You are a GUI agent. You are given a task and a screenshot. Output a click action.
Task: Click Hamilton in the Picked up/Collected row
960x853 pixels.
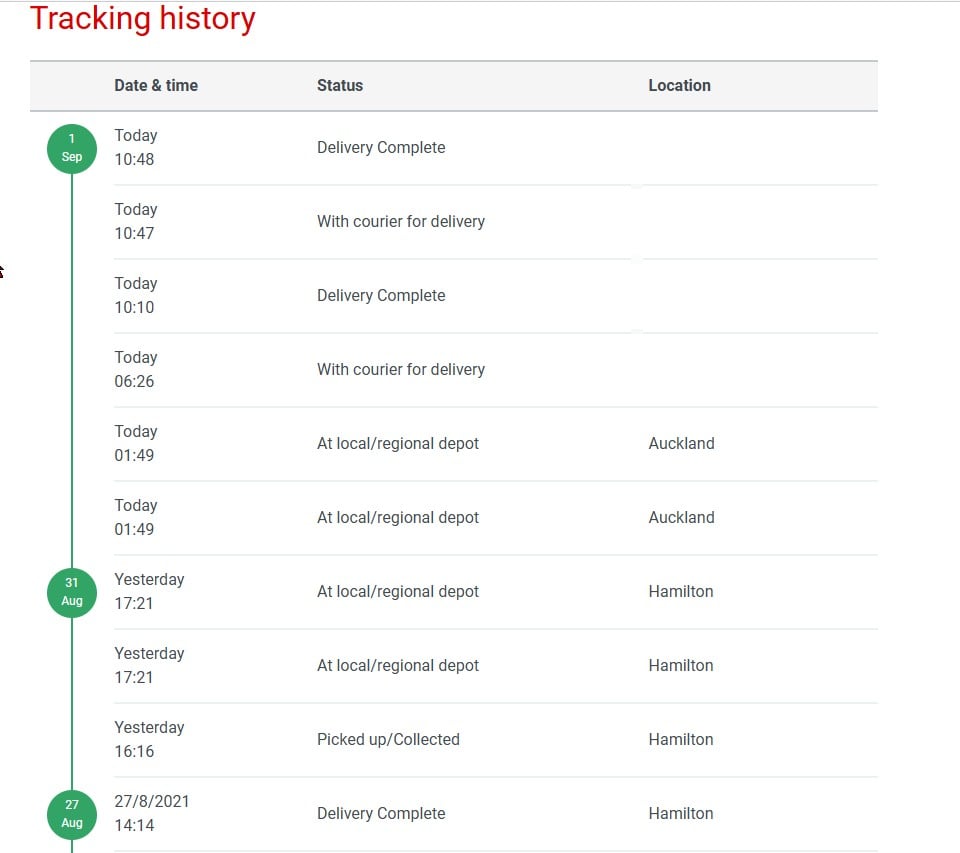pos(681,740)
